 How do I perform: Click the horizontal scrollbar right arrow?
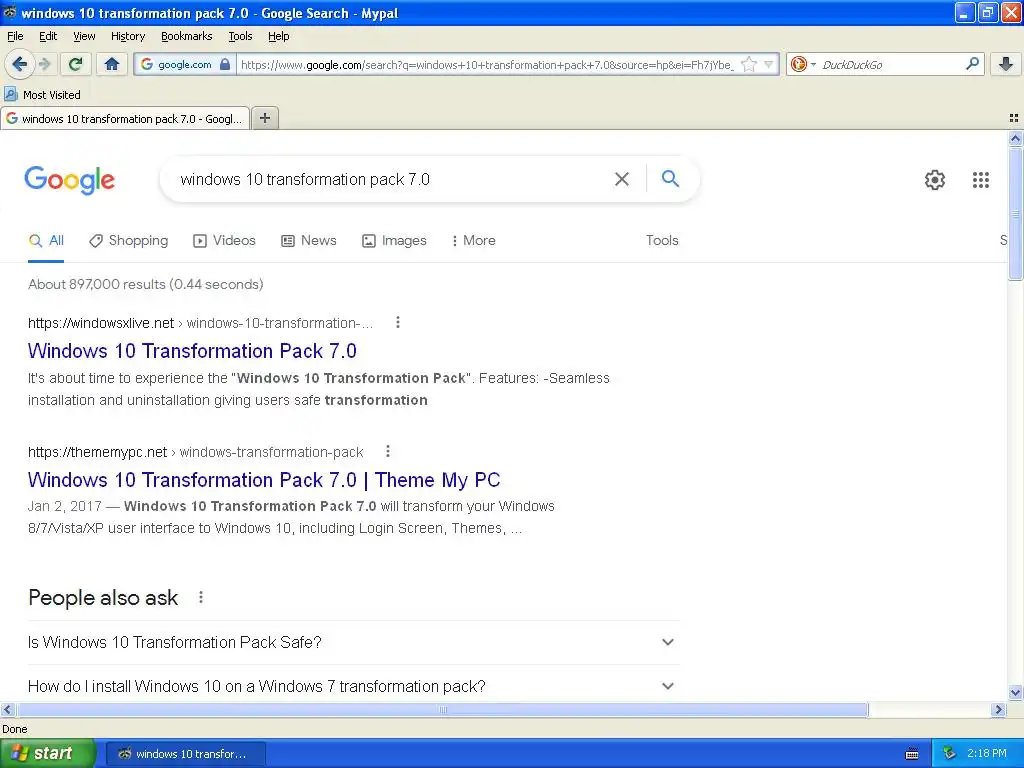(998, 709)
